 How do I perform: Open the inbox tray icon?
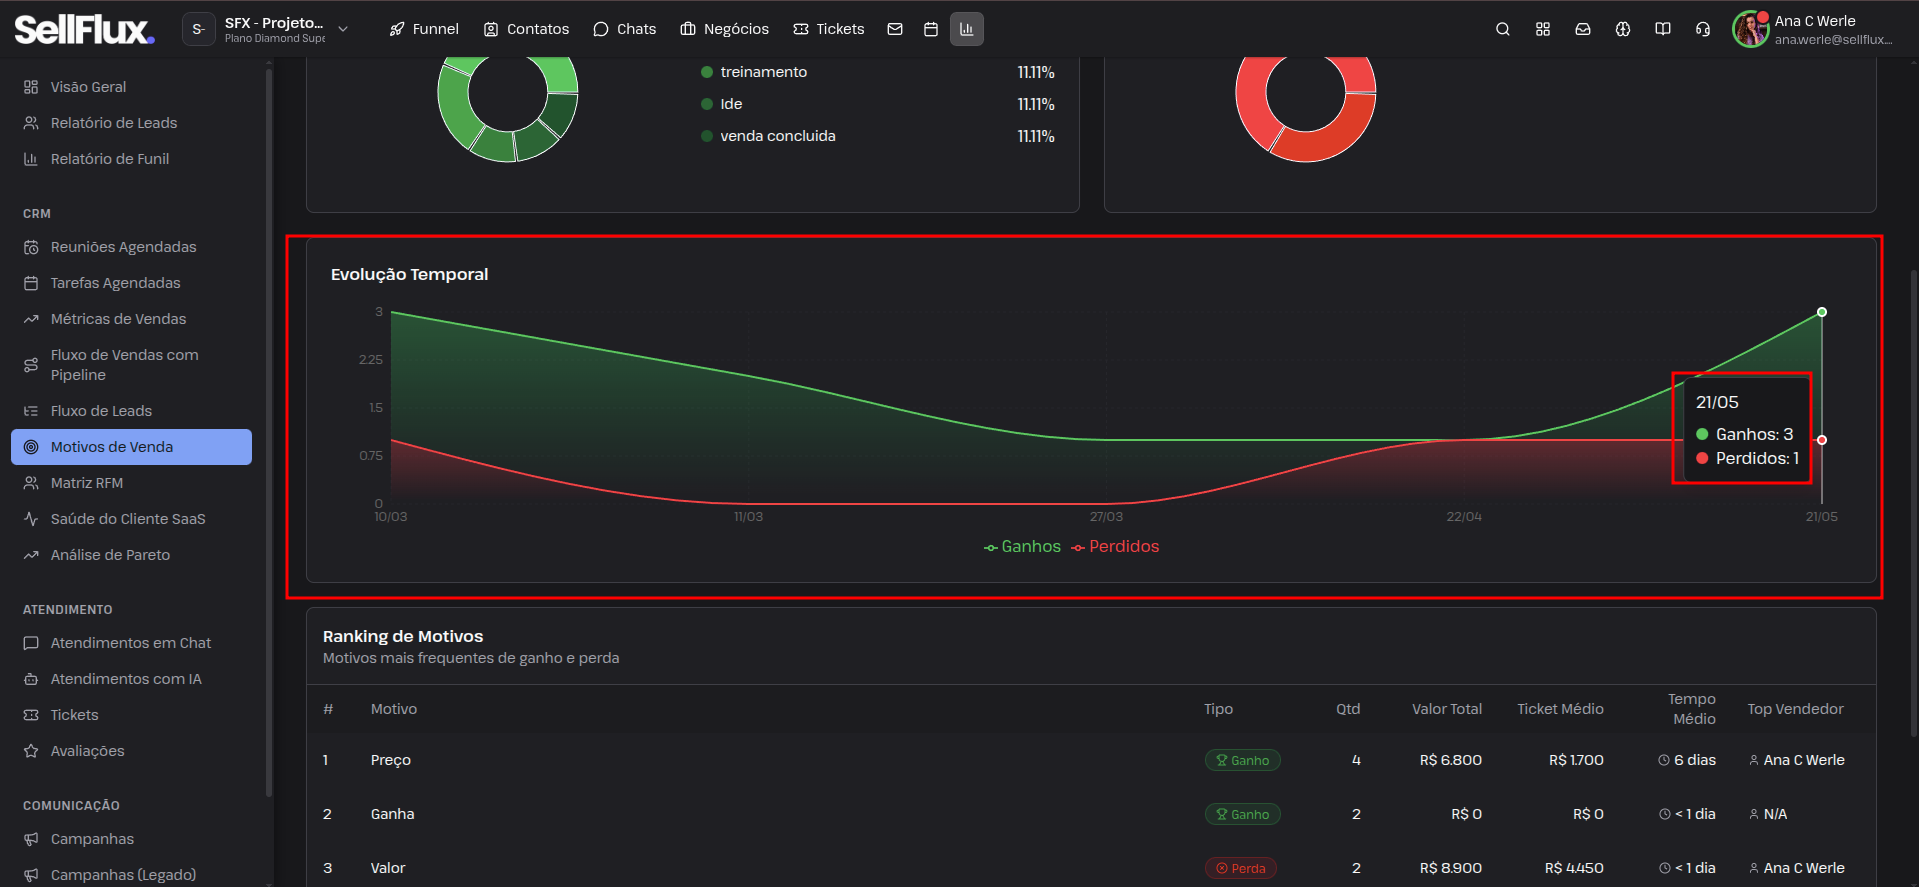point(1583,29)
